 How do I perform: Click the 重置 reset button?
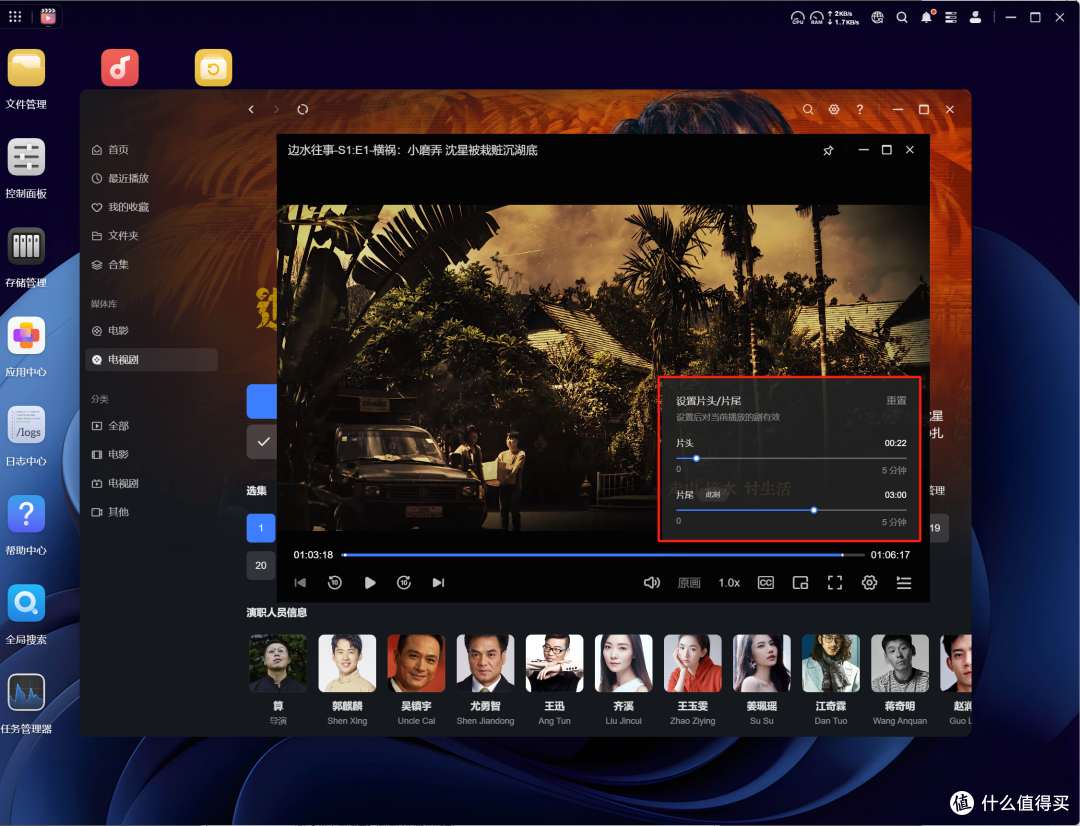point(896,400)
